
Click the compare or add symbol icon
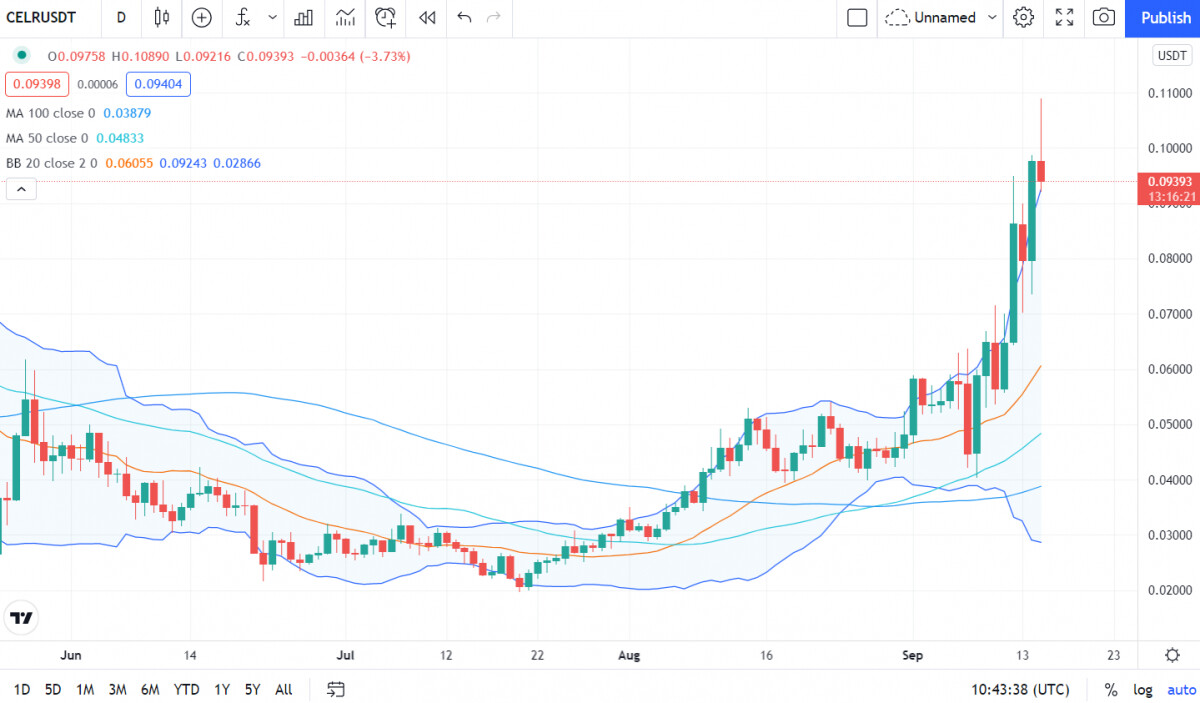(202, 17)
